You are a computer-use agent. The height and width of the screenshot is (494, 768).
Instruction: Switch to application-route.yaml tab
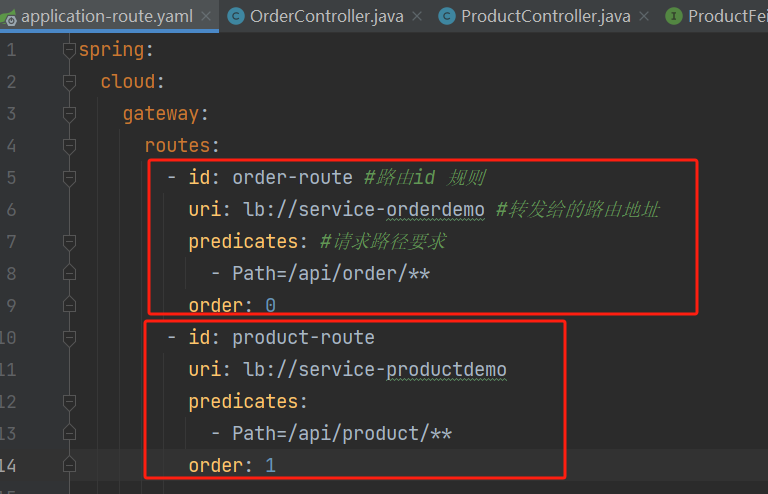coord(107,16)
